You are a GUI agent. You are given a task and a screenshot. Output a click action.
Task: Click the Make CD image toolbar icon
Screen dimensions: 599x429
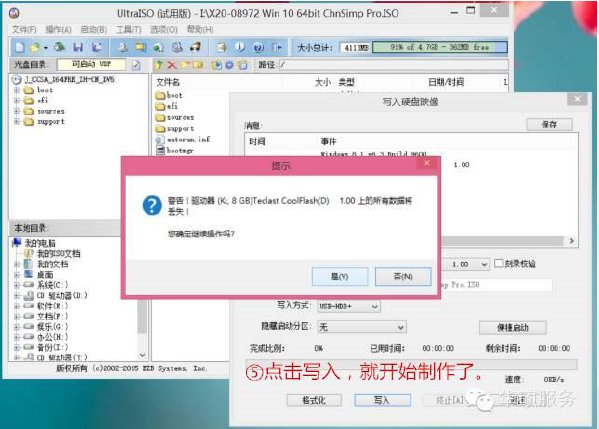click(123, 47)
